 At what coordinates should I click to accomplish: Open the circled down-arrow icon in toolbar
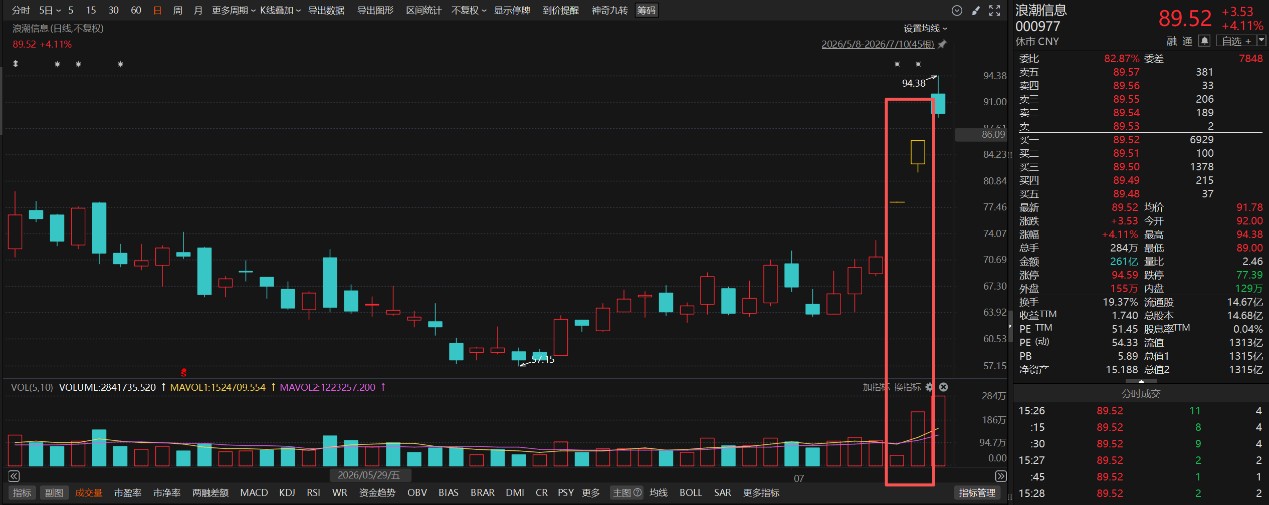click(957, 11)
